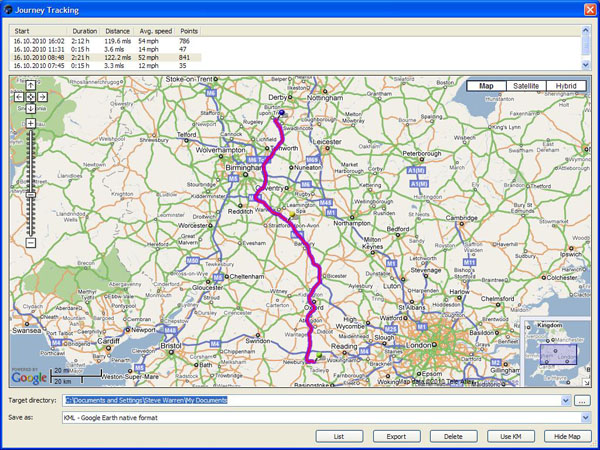600x450 pixels.
Task: Click the Export button
Action: pos(396,436)
